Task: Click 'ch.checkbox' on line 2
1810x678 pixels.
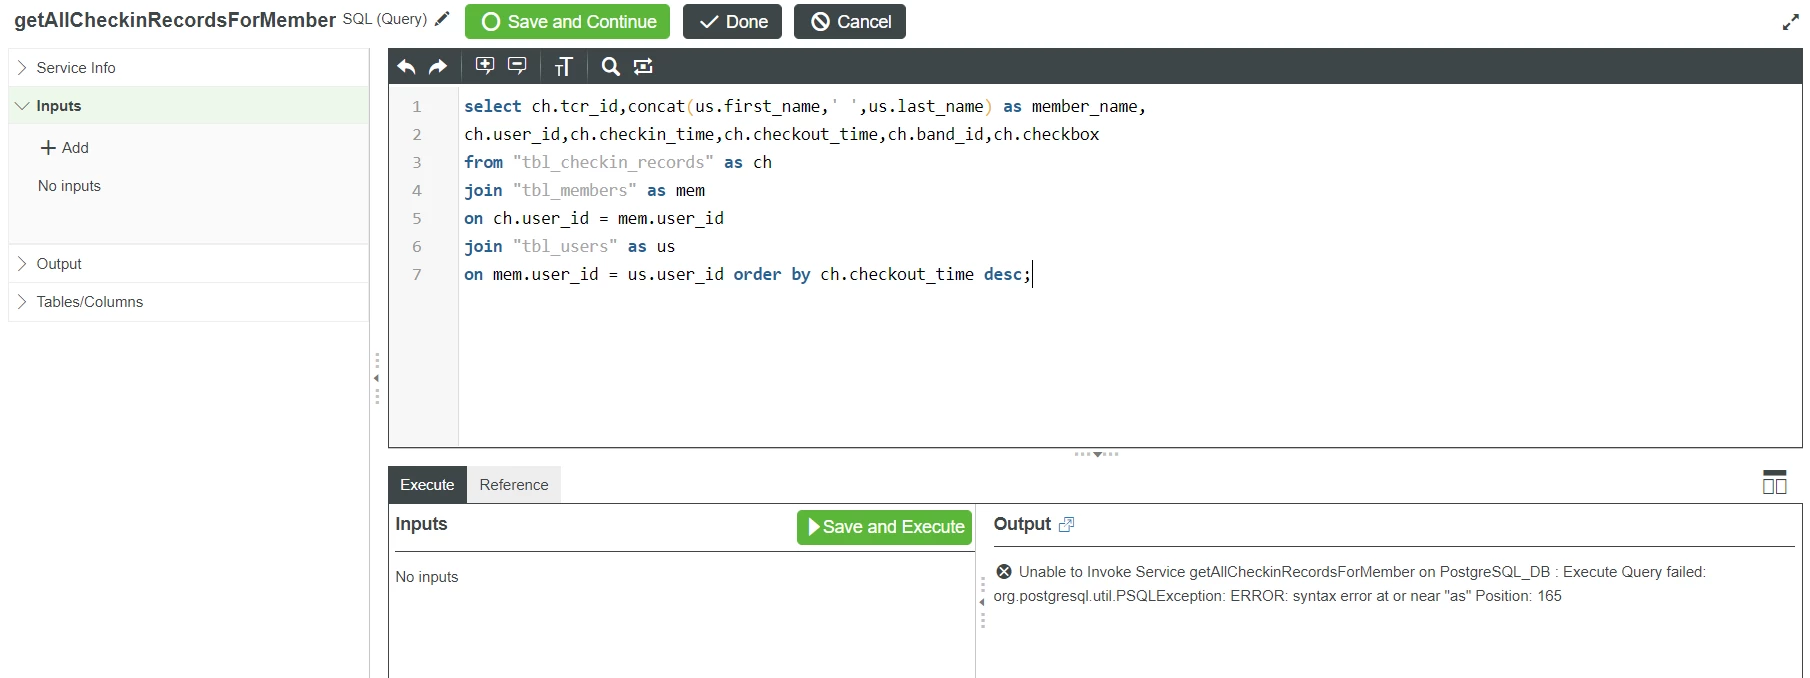Action: (x=1046, y=134)
